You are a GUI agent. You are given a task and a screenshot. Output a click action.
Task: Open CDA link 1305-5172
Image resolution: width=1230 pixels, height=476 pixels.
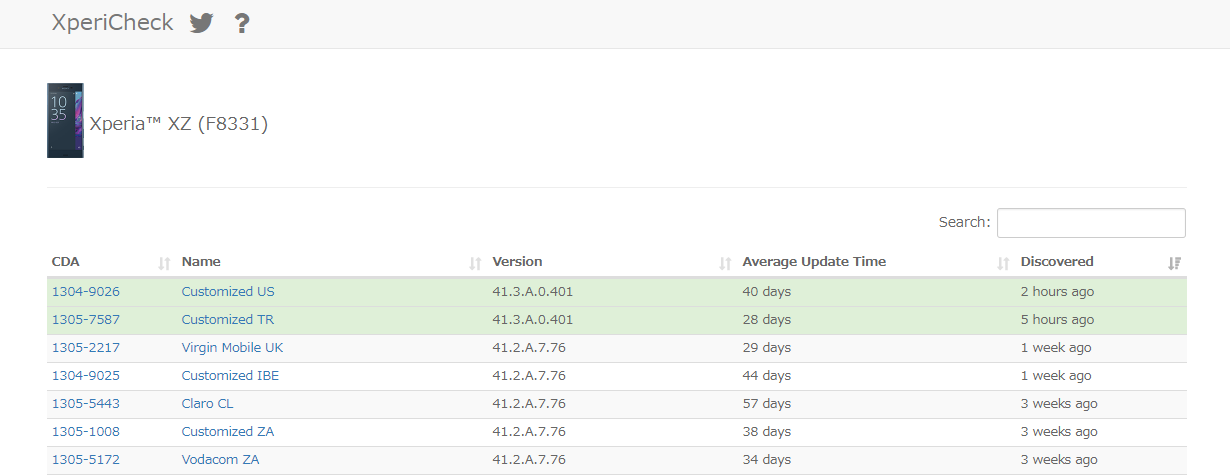[86, 460]
